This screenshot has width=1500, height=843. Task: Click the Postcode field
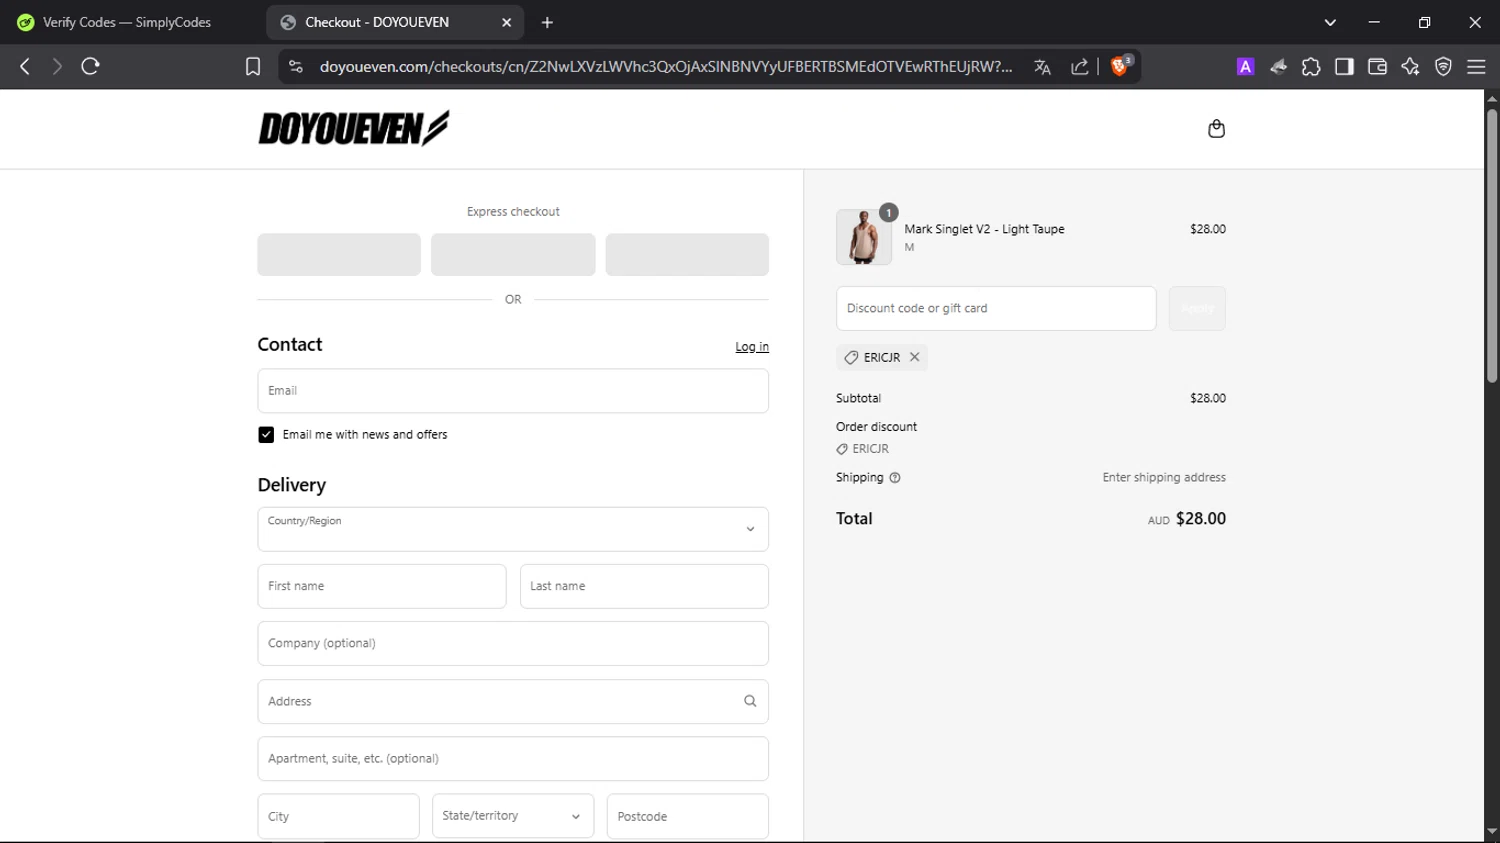point(688,816)
